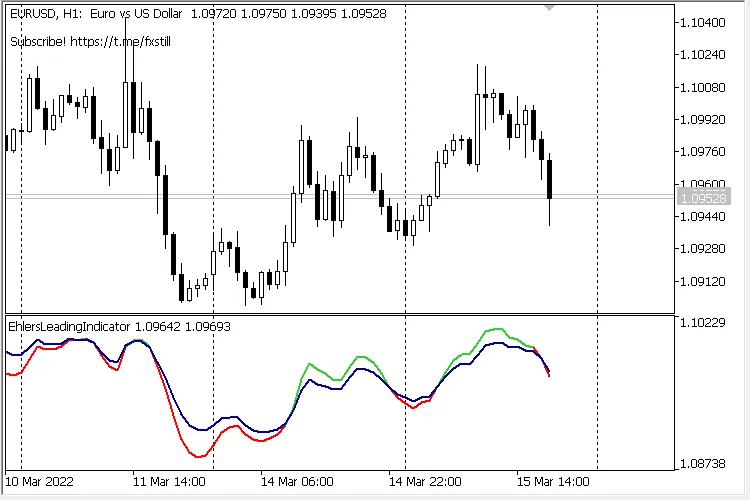Click the 1.10080 price axis label
The image size is (750, 500).
[701, 87]
